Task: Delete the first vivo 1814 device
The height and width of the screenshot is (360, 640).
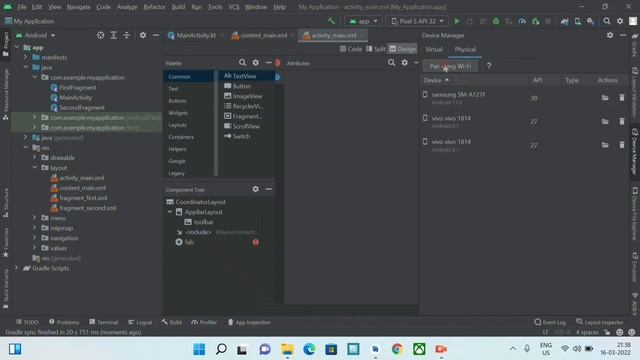Action: (622, 121)
